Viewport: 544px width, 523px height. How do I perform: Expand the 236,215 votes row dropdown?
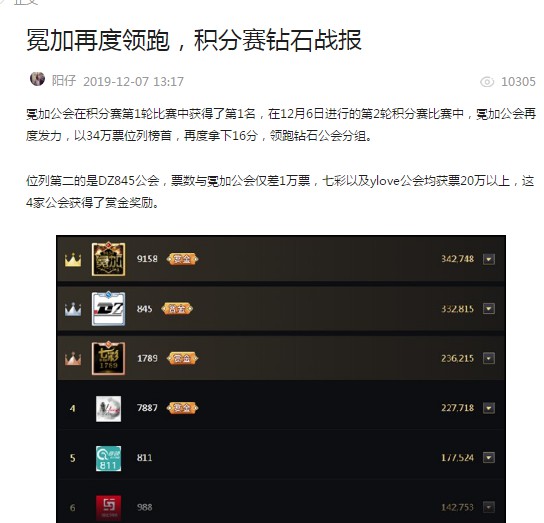(489, 358)
